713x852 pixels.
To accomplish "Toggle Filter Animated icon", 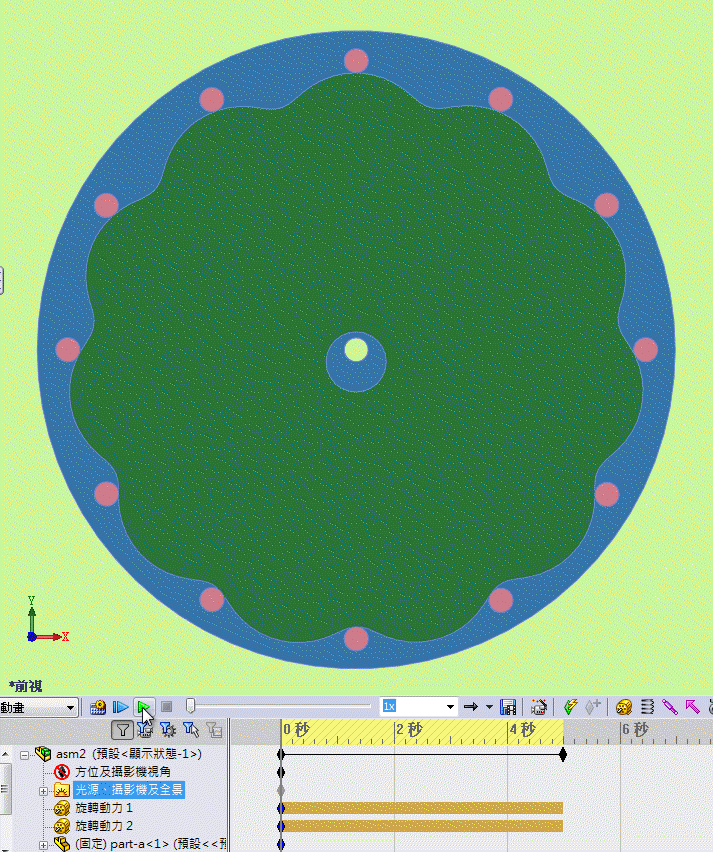I will tap(145, 730).
